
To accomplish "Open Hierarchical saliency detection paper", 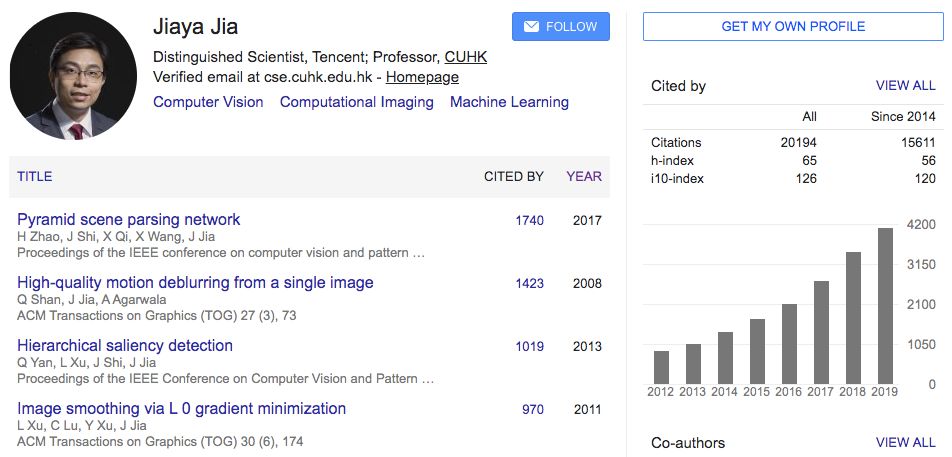I will (x=125, y=346).
